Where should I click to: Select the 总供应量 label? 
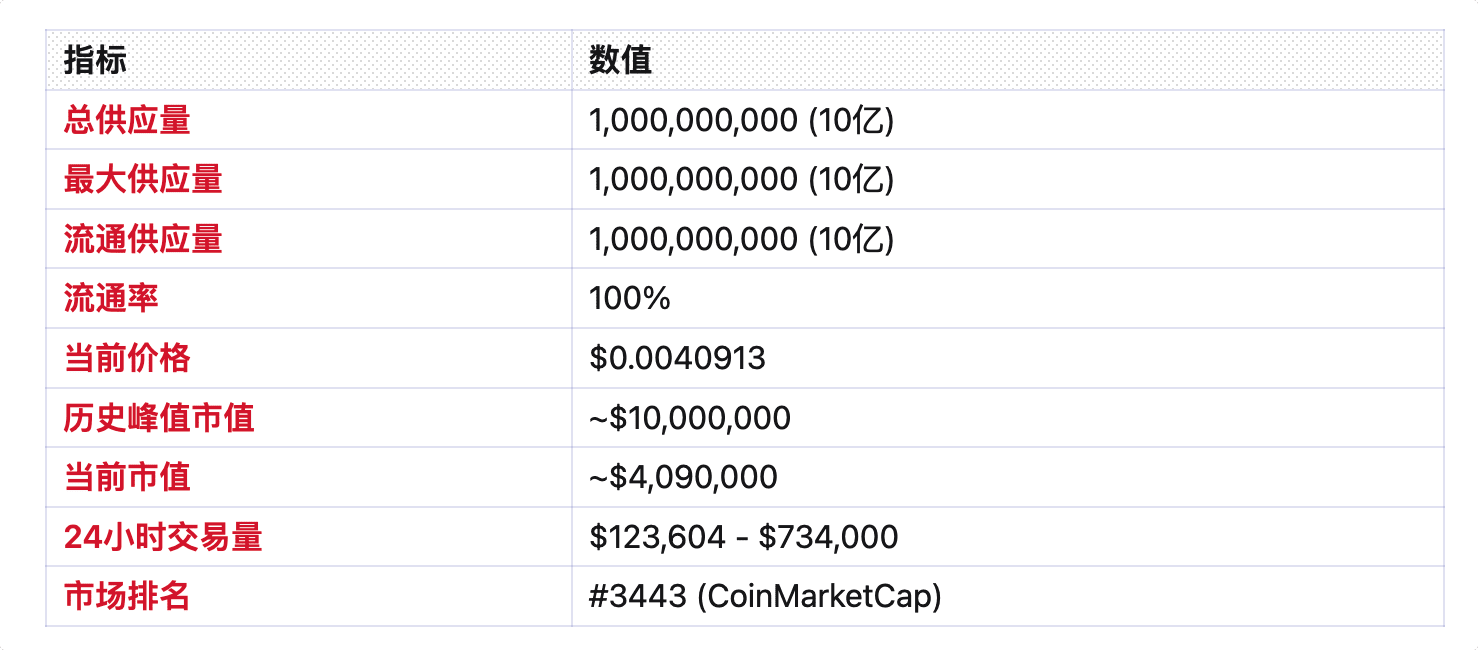point(127,121)
